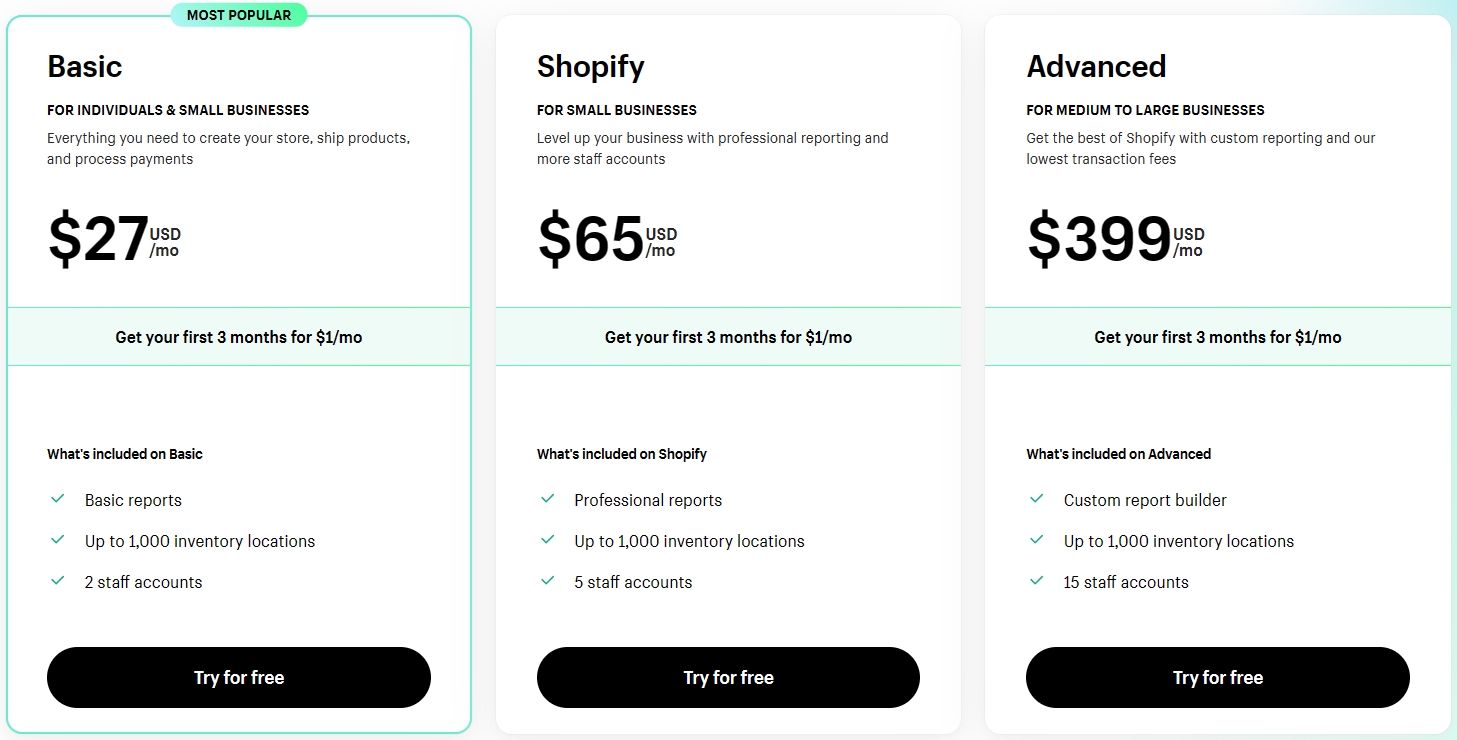Screen dimensions: 1457x740
Task: Click the checkmark beside Basic plan inventory locations
Action: 57,541
